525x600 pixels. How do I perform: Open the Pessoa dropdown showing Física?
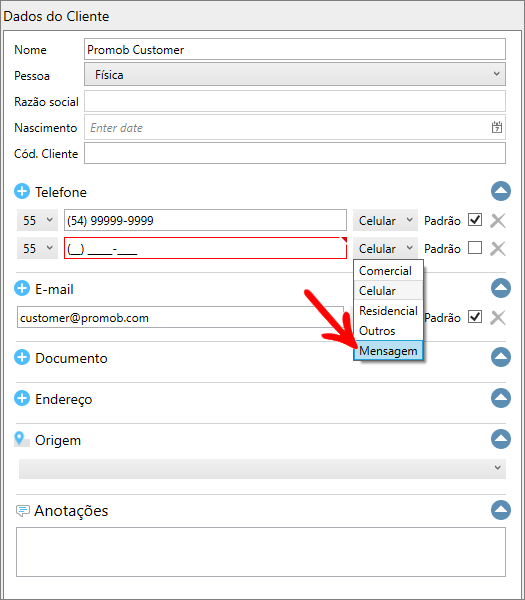click(295, 74)
